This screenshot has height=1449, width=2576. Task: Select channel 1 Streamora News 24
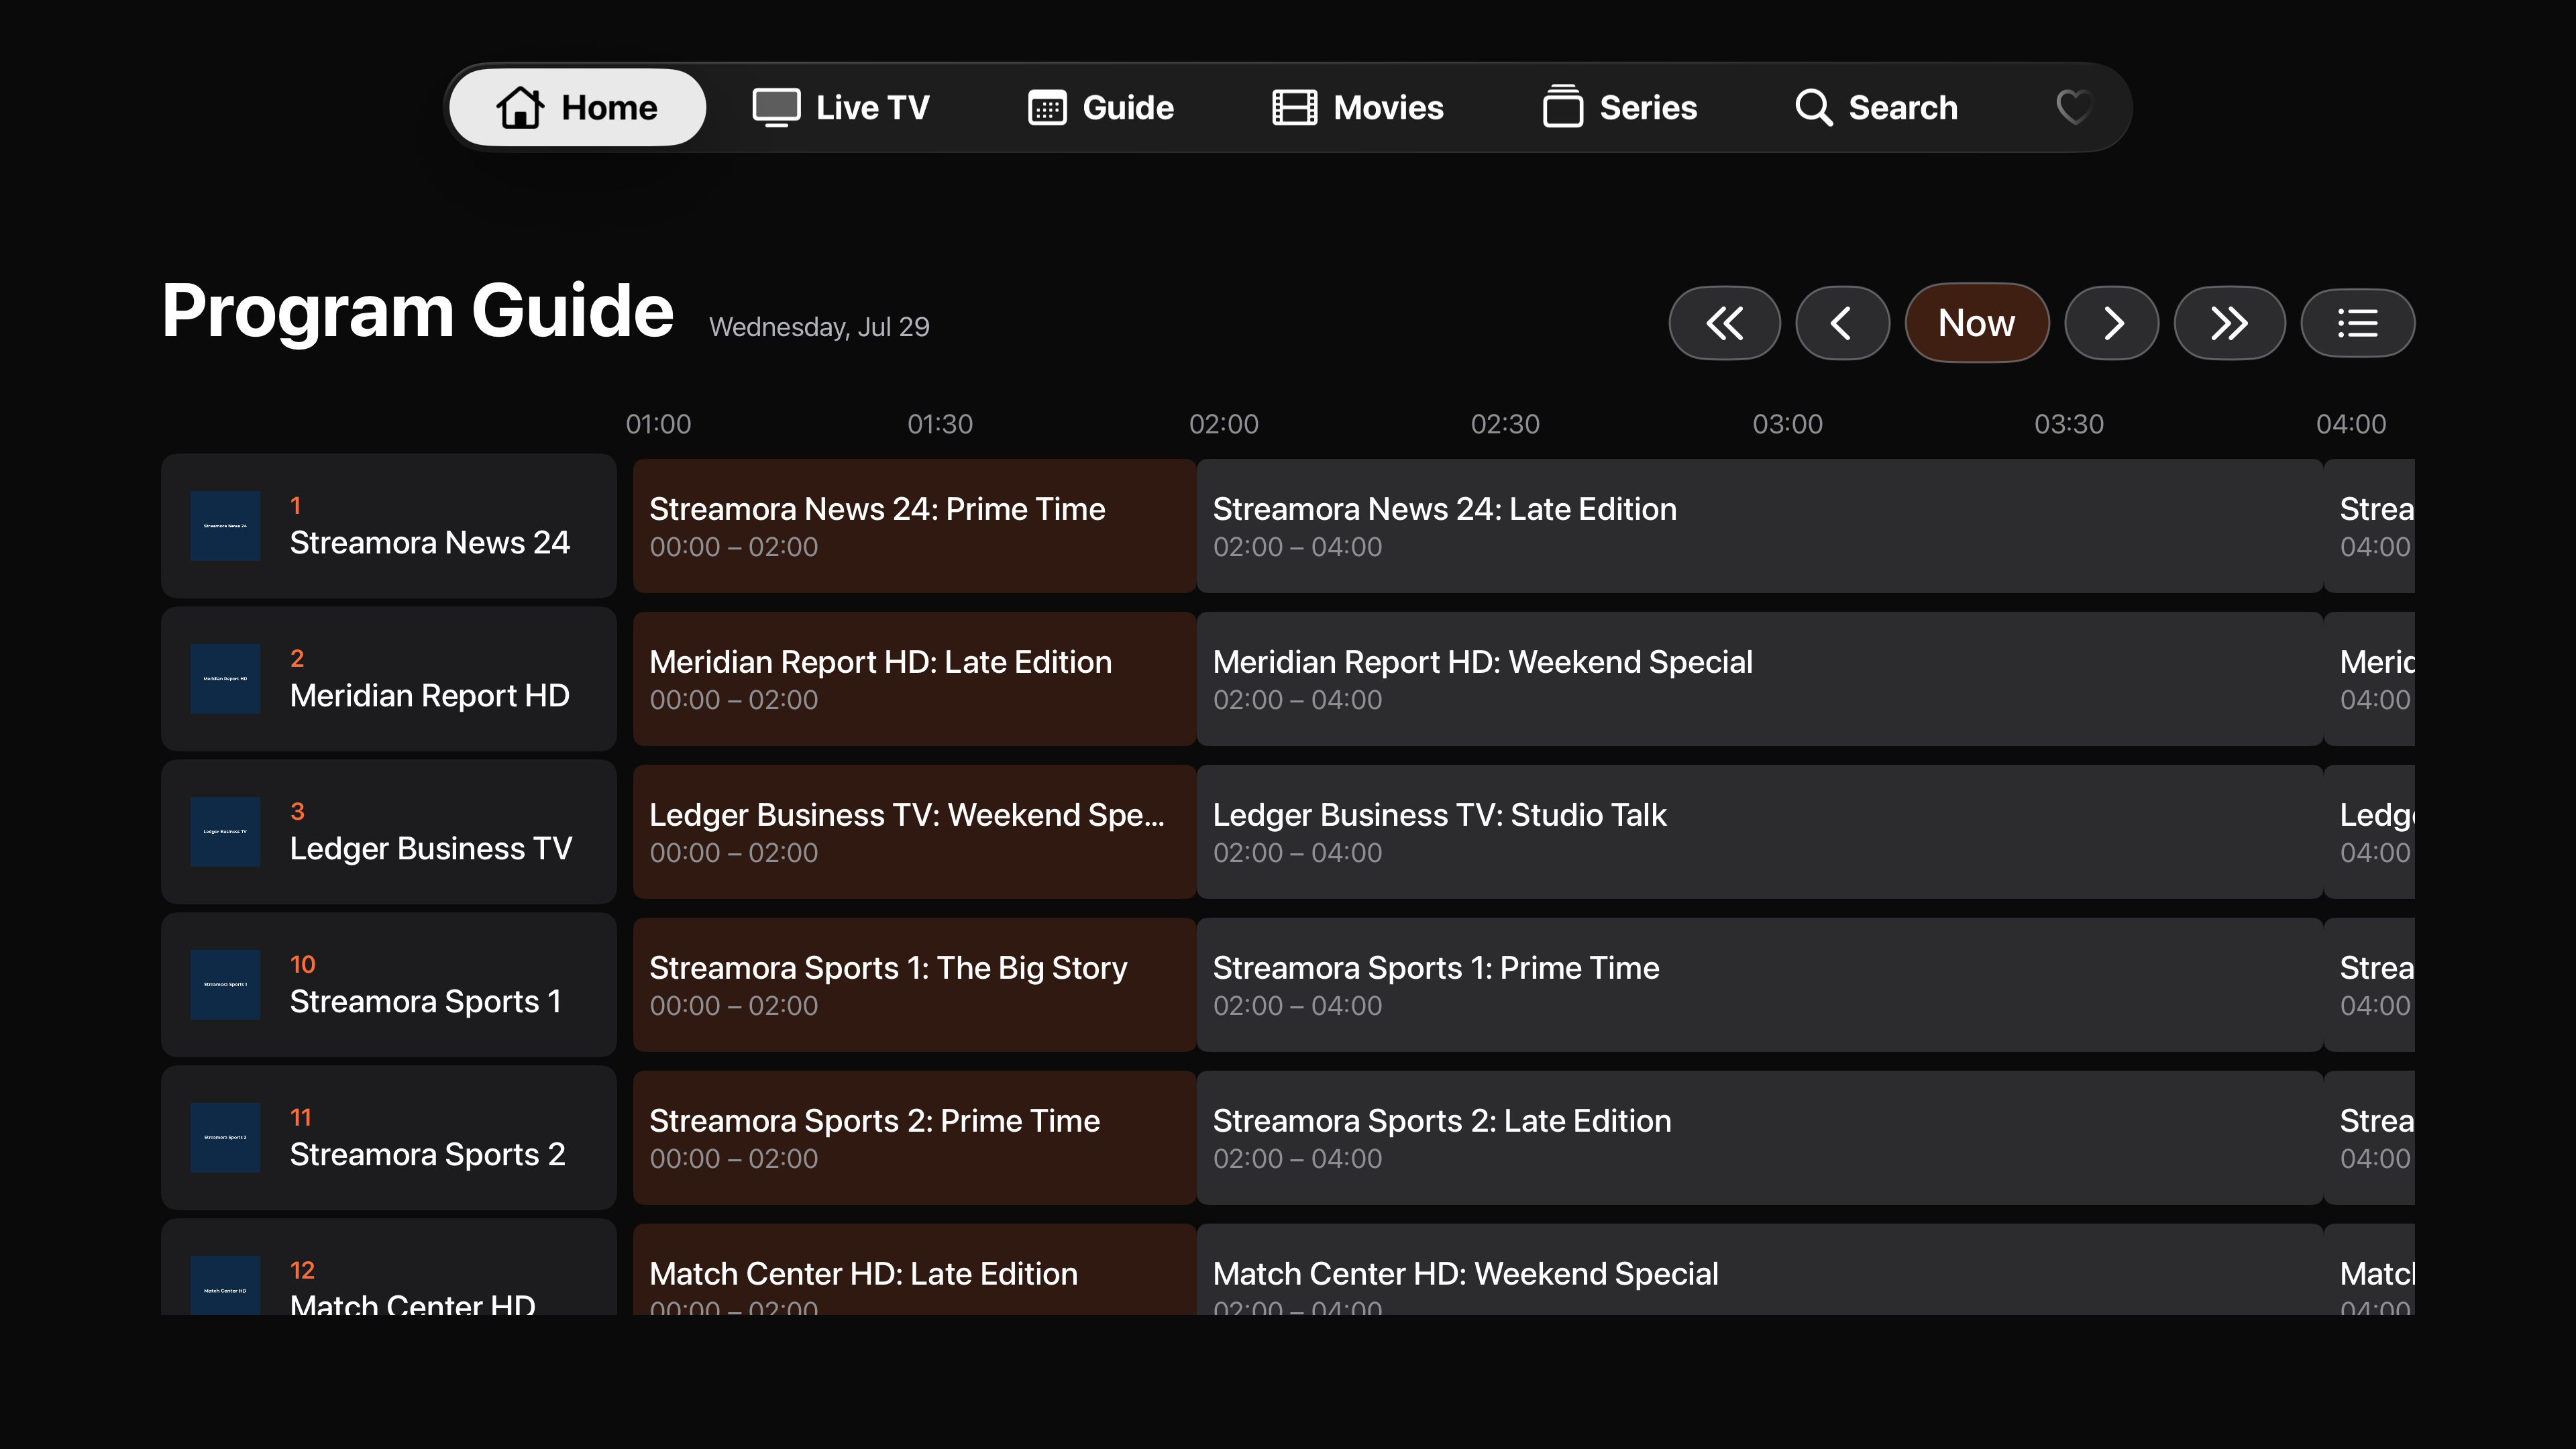coord(389,526)
